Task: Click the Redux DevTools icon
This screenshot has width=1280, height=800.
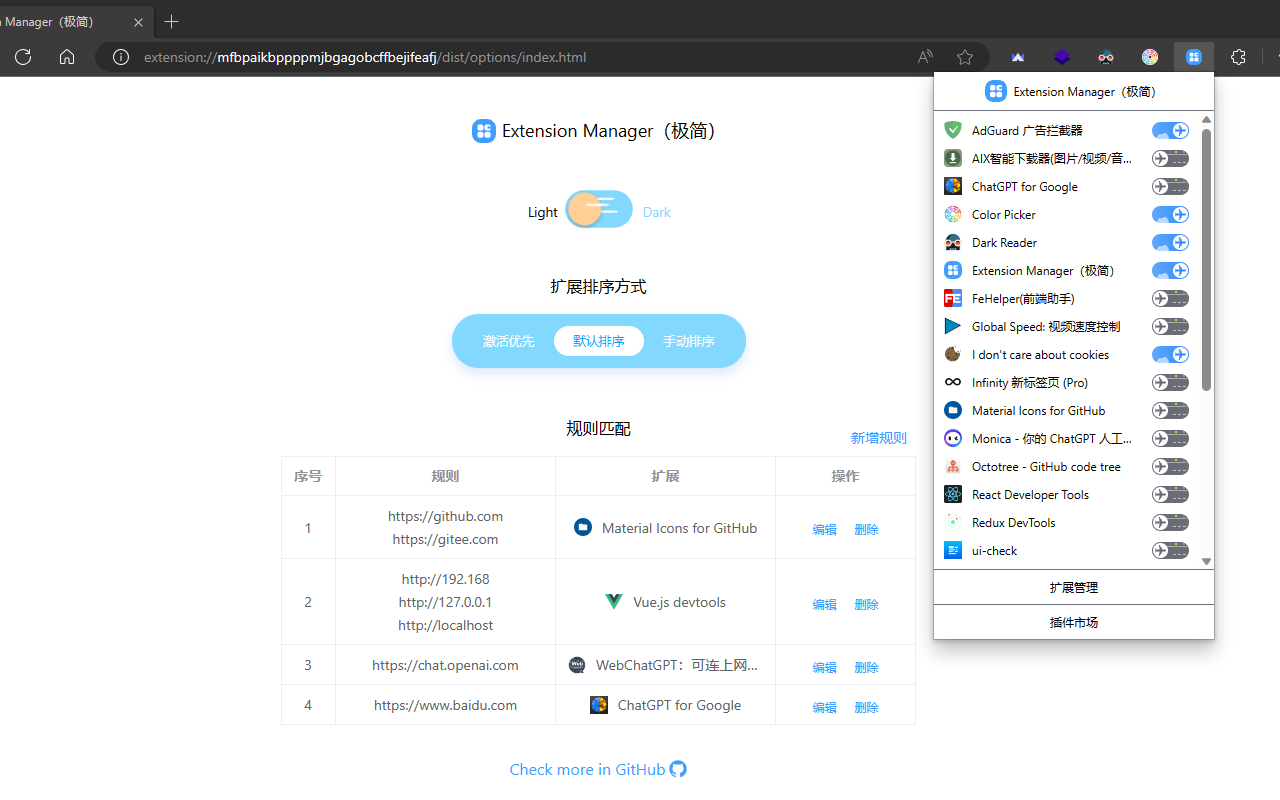Action: point(953,522)
